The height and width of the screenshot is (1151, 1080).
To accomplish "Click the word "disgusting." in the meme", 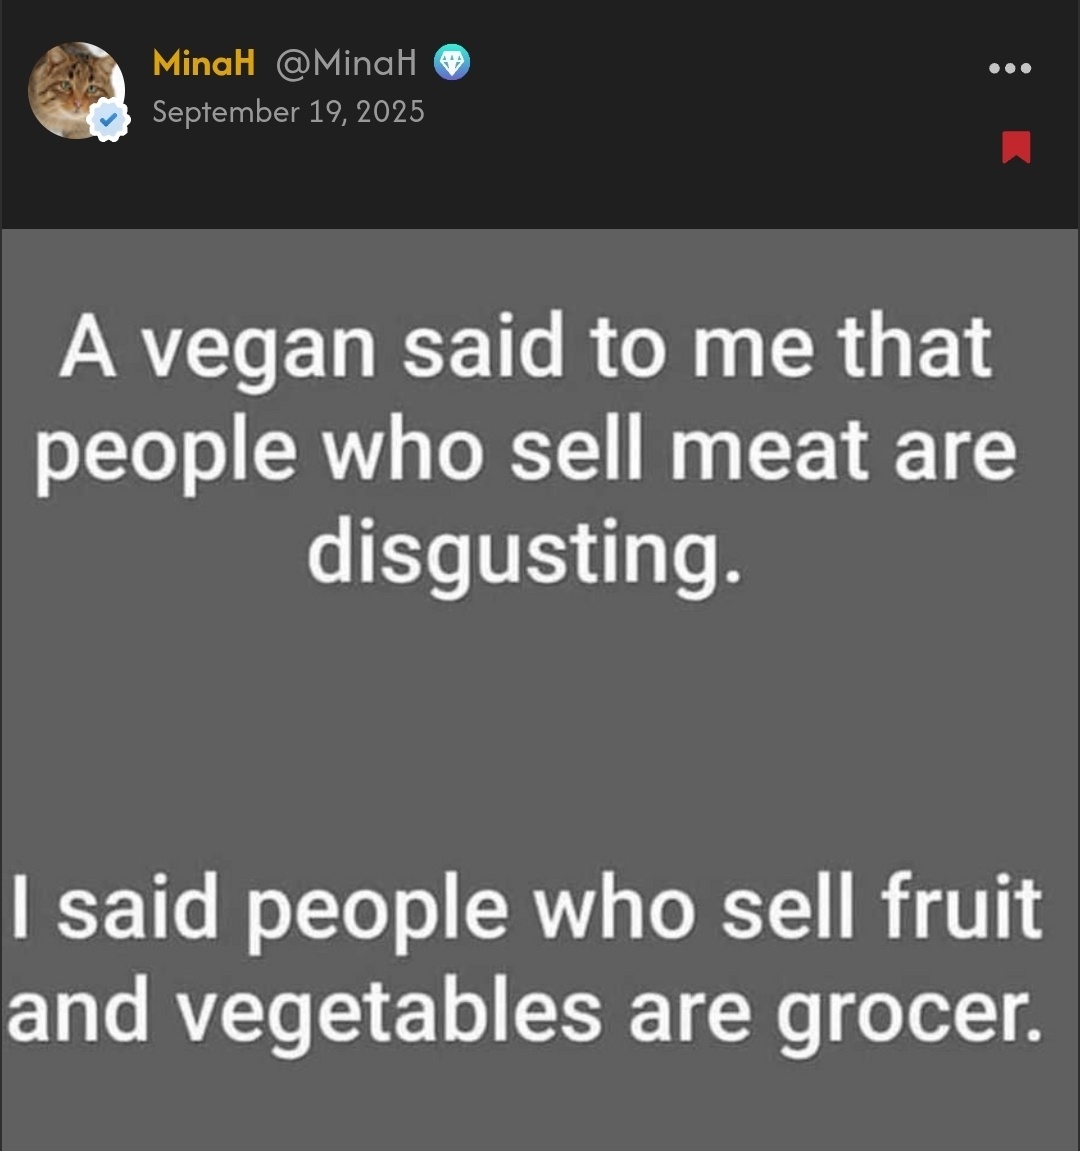I will click(x=524, y=554).
